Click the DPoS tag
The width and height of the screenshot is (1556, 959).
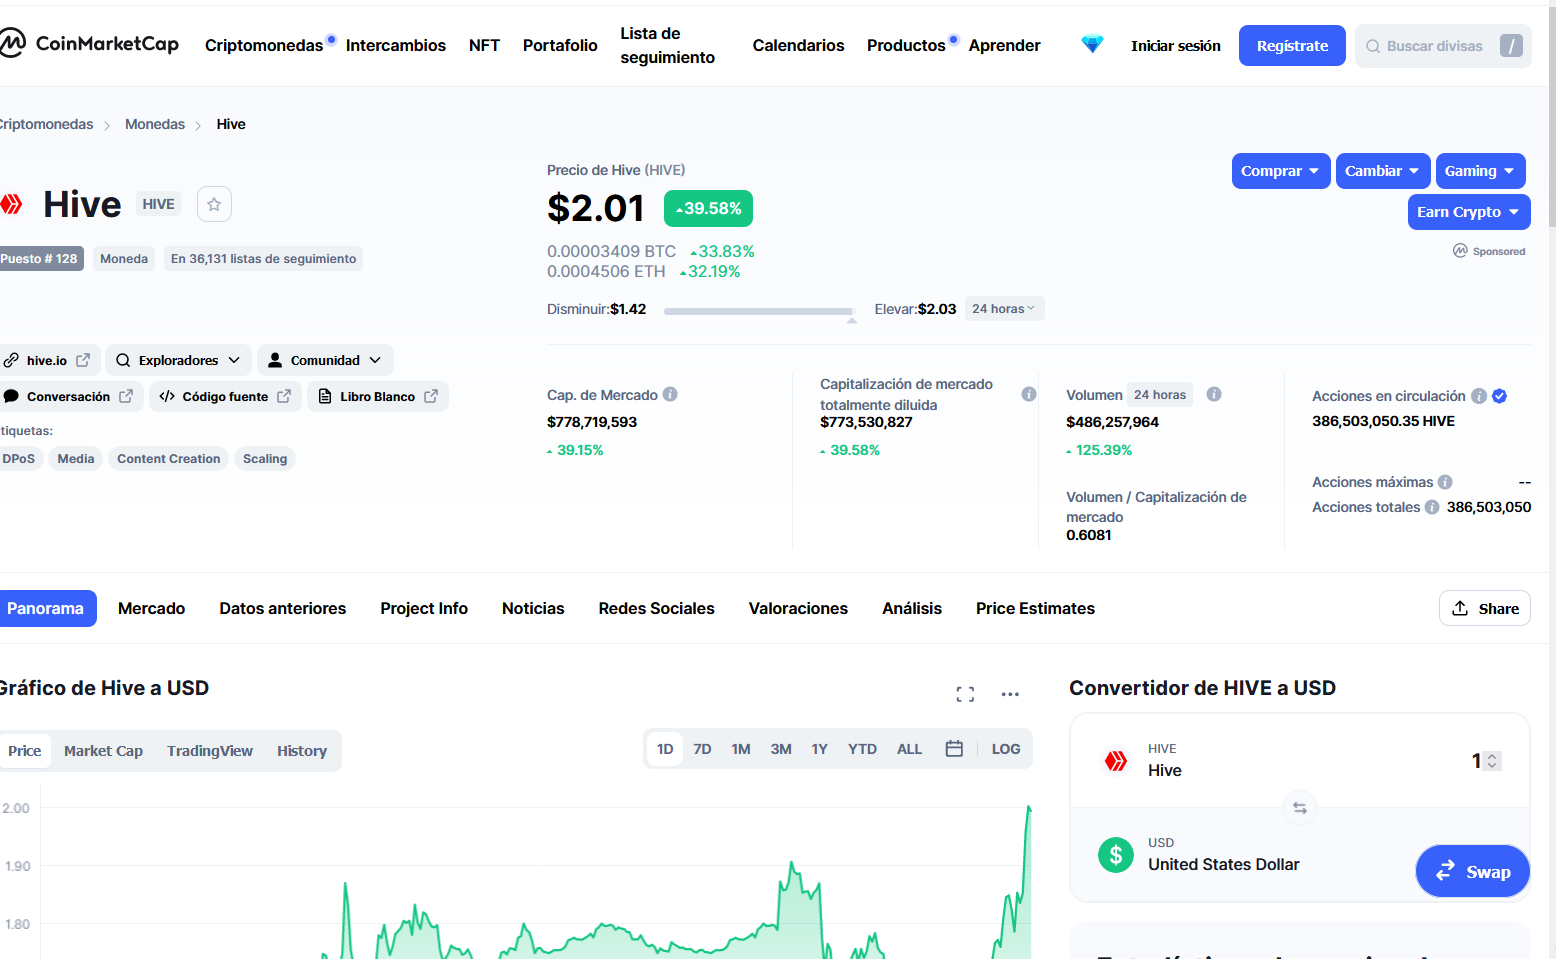click(19, 459)
